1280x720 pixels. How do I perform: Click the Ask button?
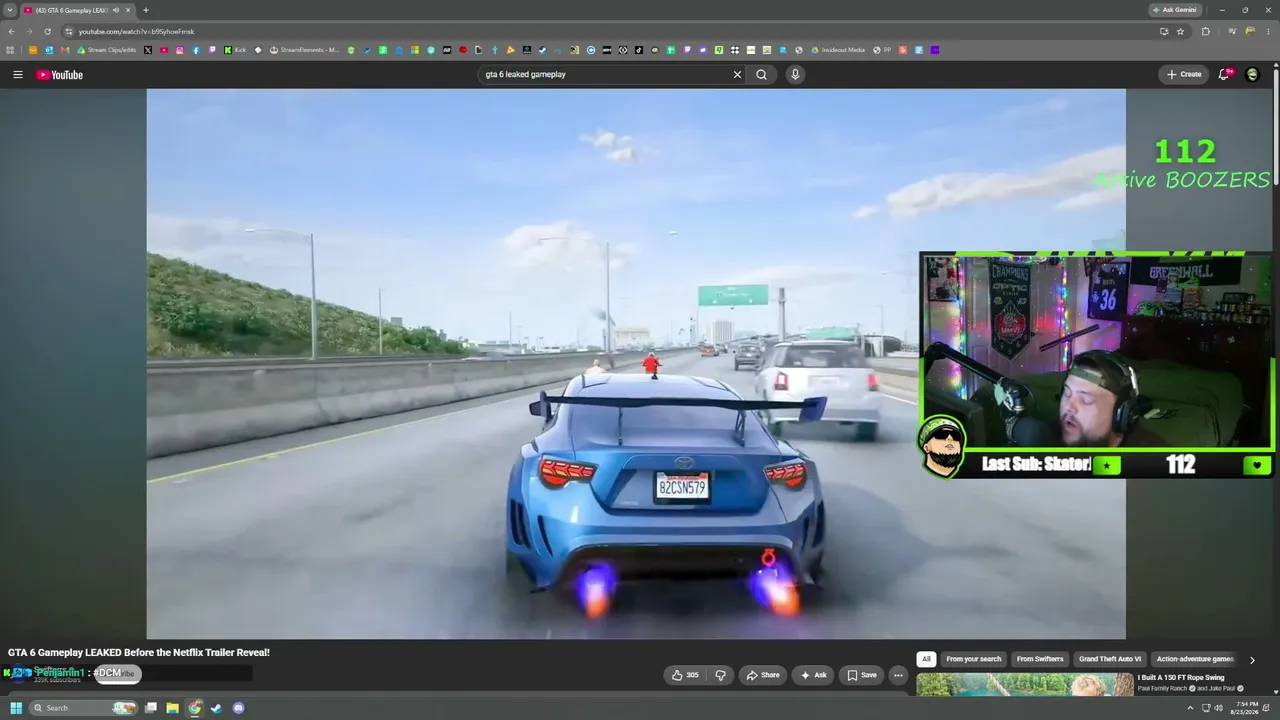813,675
